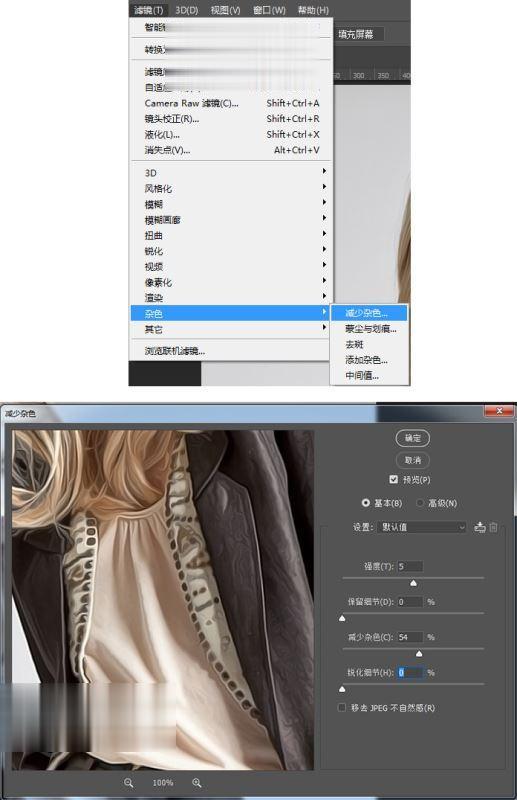Choose 蒙尘与划痕... from submenu
Viewport: 517px width, 800px height.
[370, 329]
